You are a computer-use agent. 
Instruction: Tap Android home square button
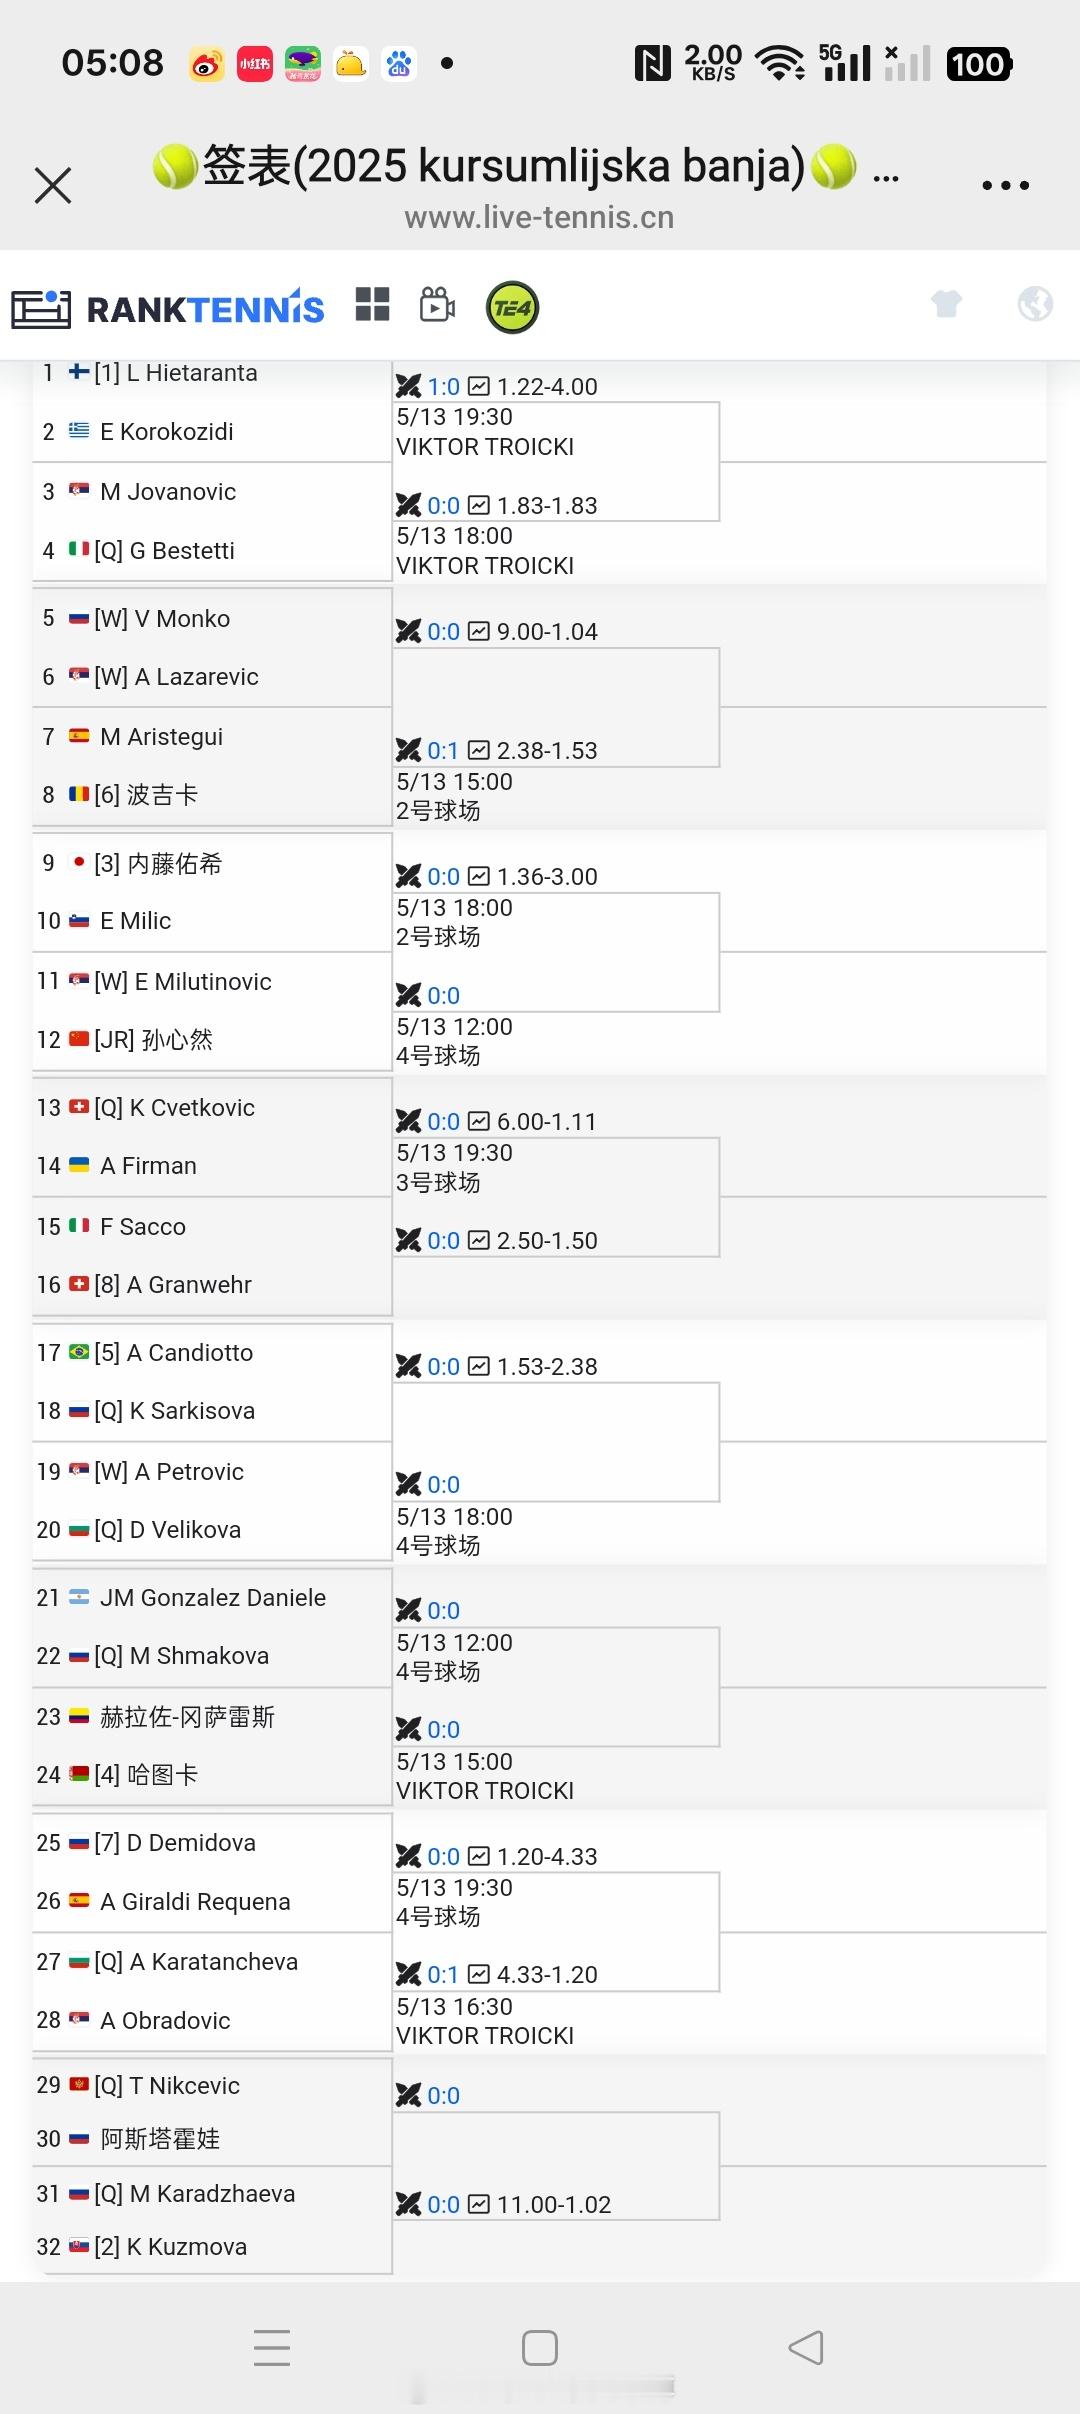pyautogui.click(x=540, y=2347)
